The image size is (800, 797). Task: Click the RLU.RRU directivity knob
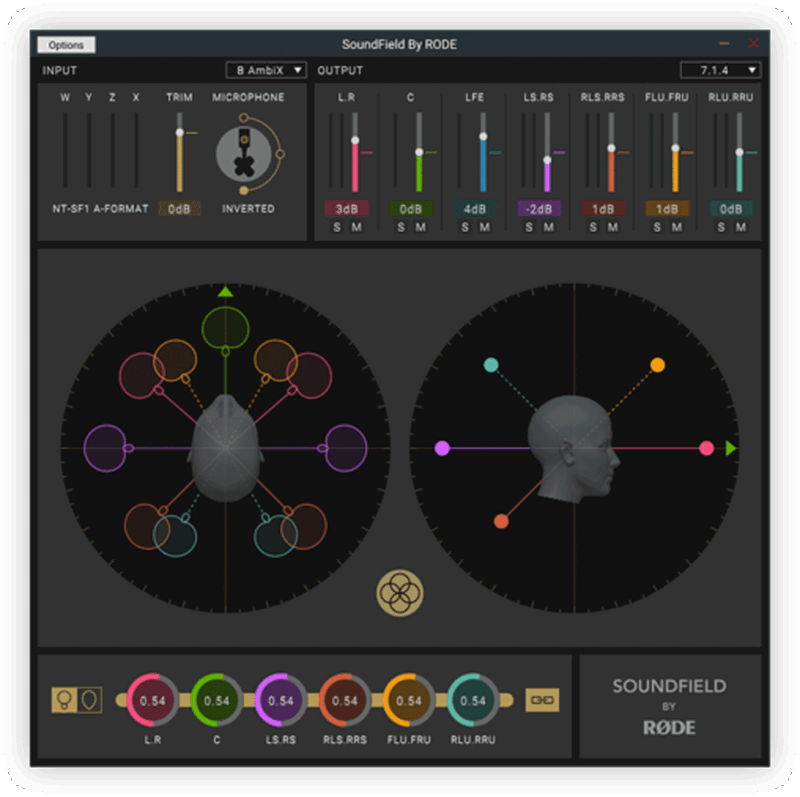tap(473, 701)
